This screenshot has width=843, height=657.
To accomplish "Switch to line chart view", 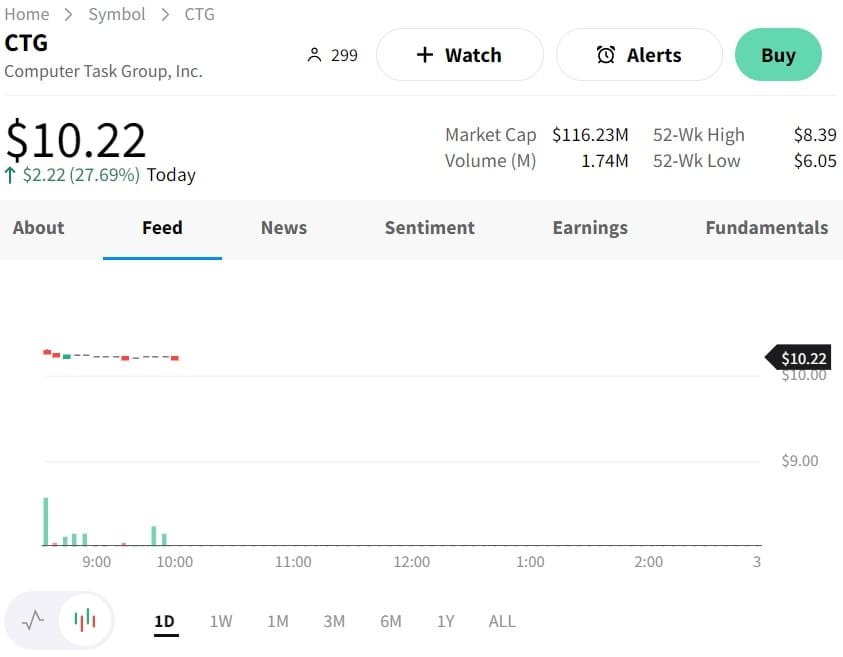I will tap(33, 620).
